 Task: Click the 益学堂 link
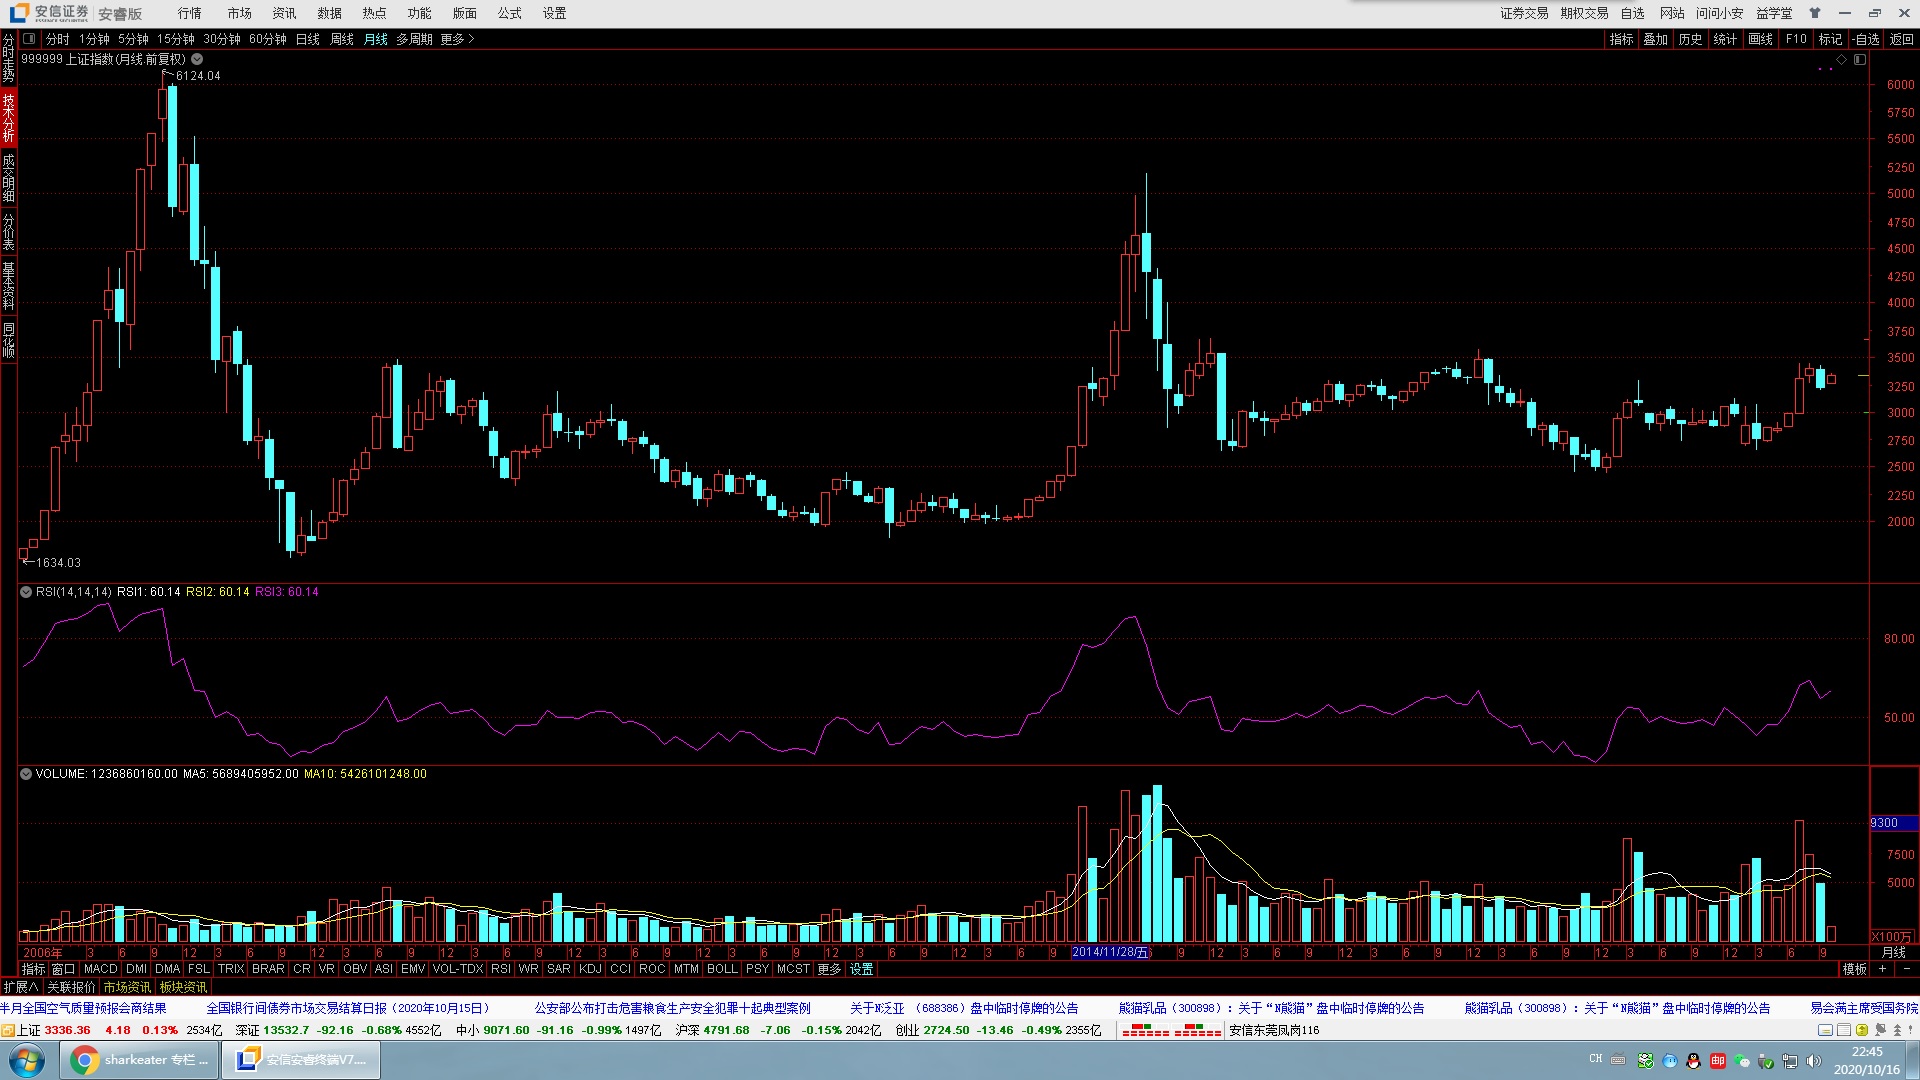pyautogui.click(x=1774, y=13)
